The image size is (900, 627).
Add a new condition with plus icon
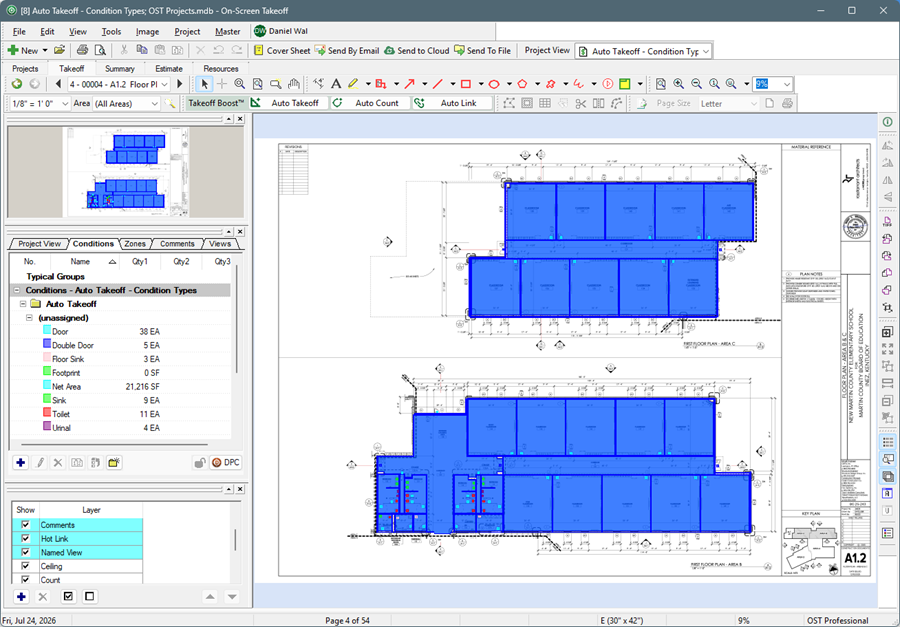21,462
